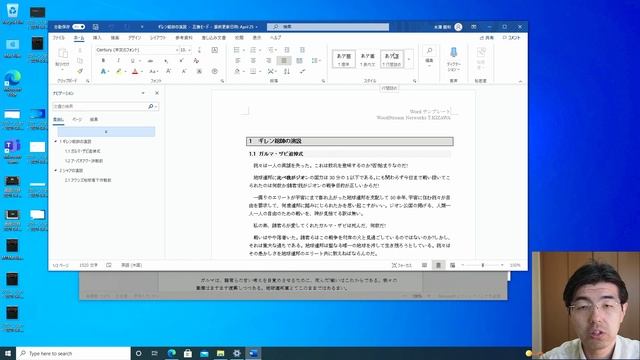Viewport: 640px width, 360px height.
Task: Toggle the highlighted Justify alignment button
Action: [x=284, y=60]
